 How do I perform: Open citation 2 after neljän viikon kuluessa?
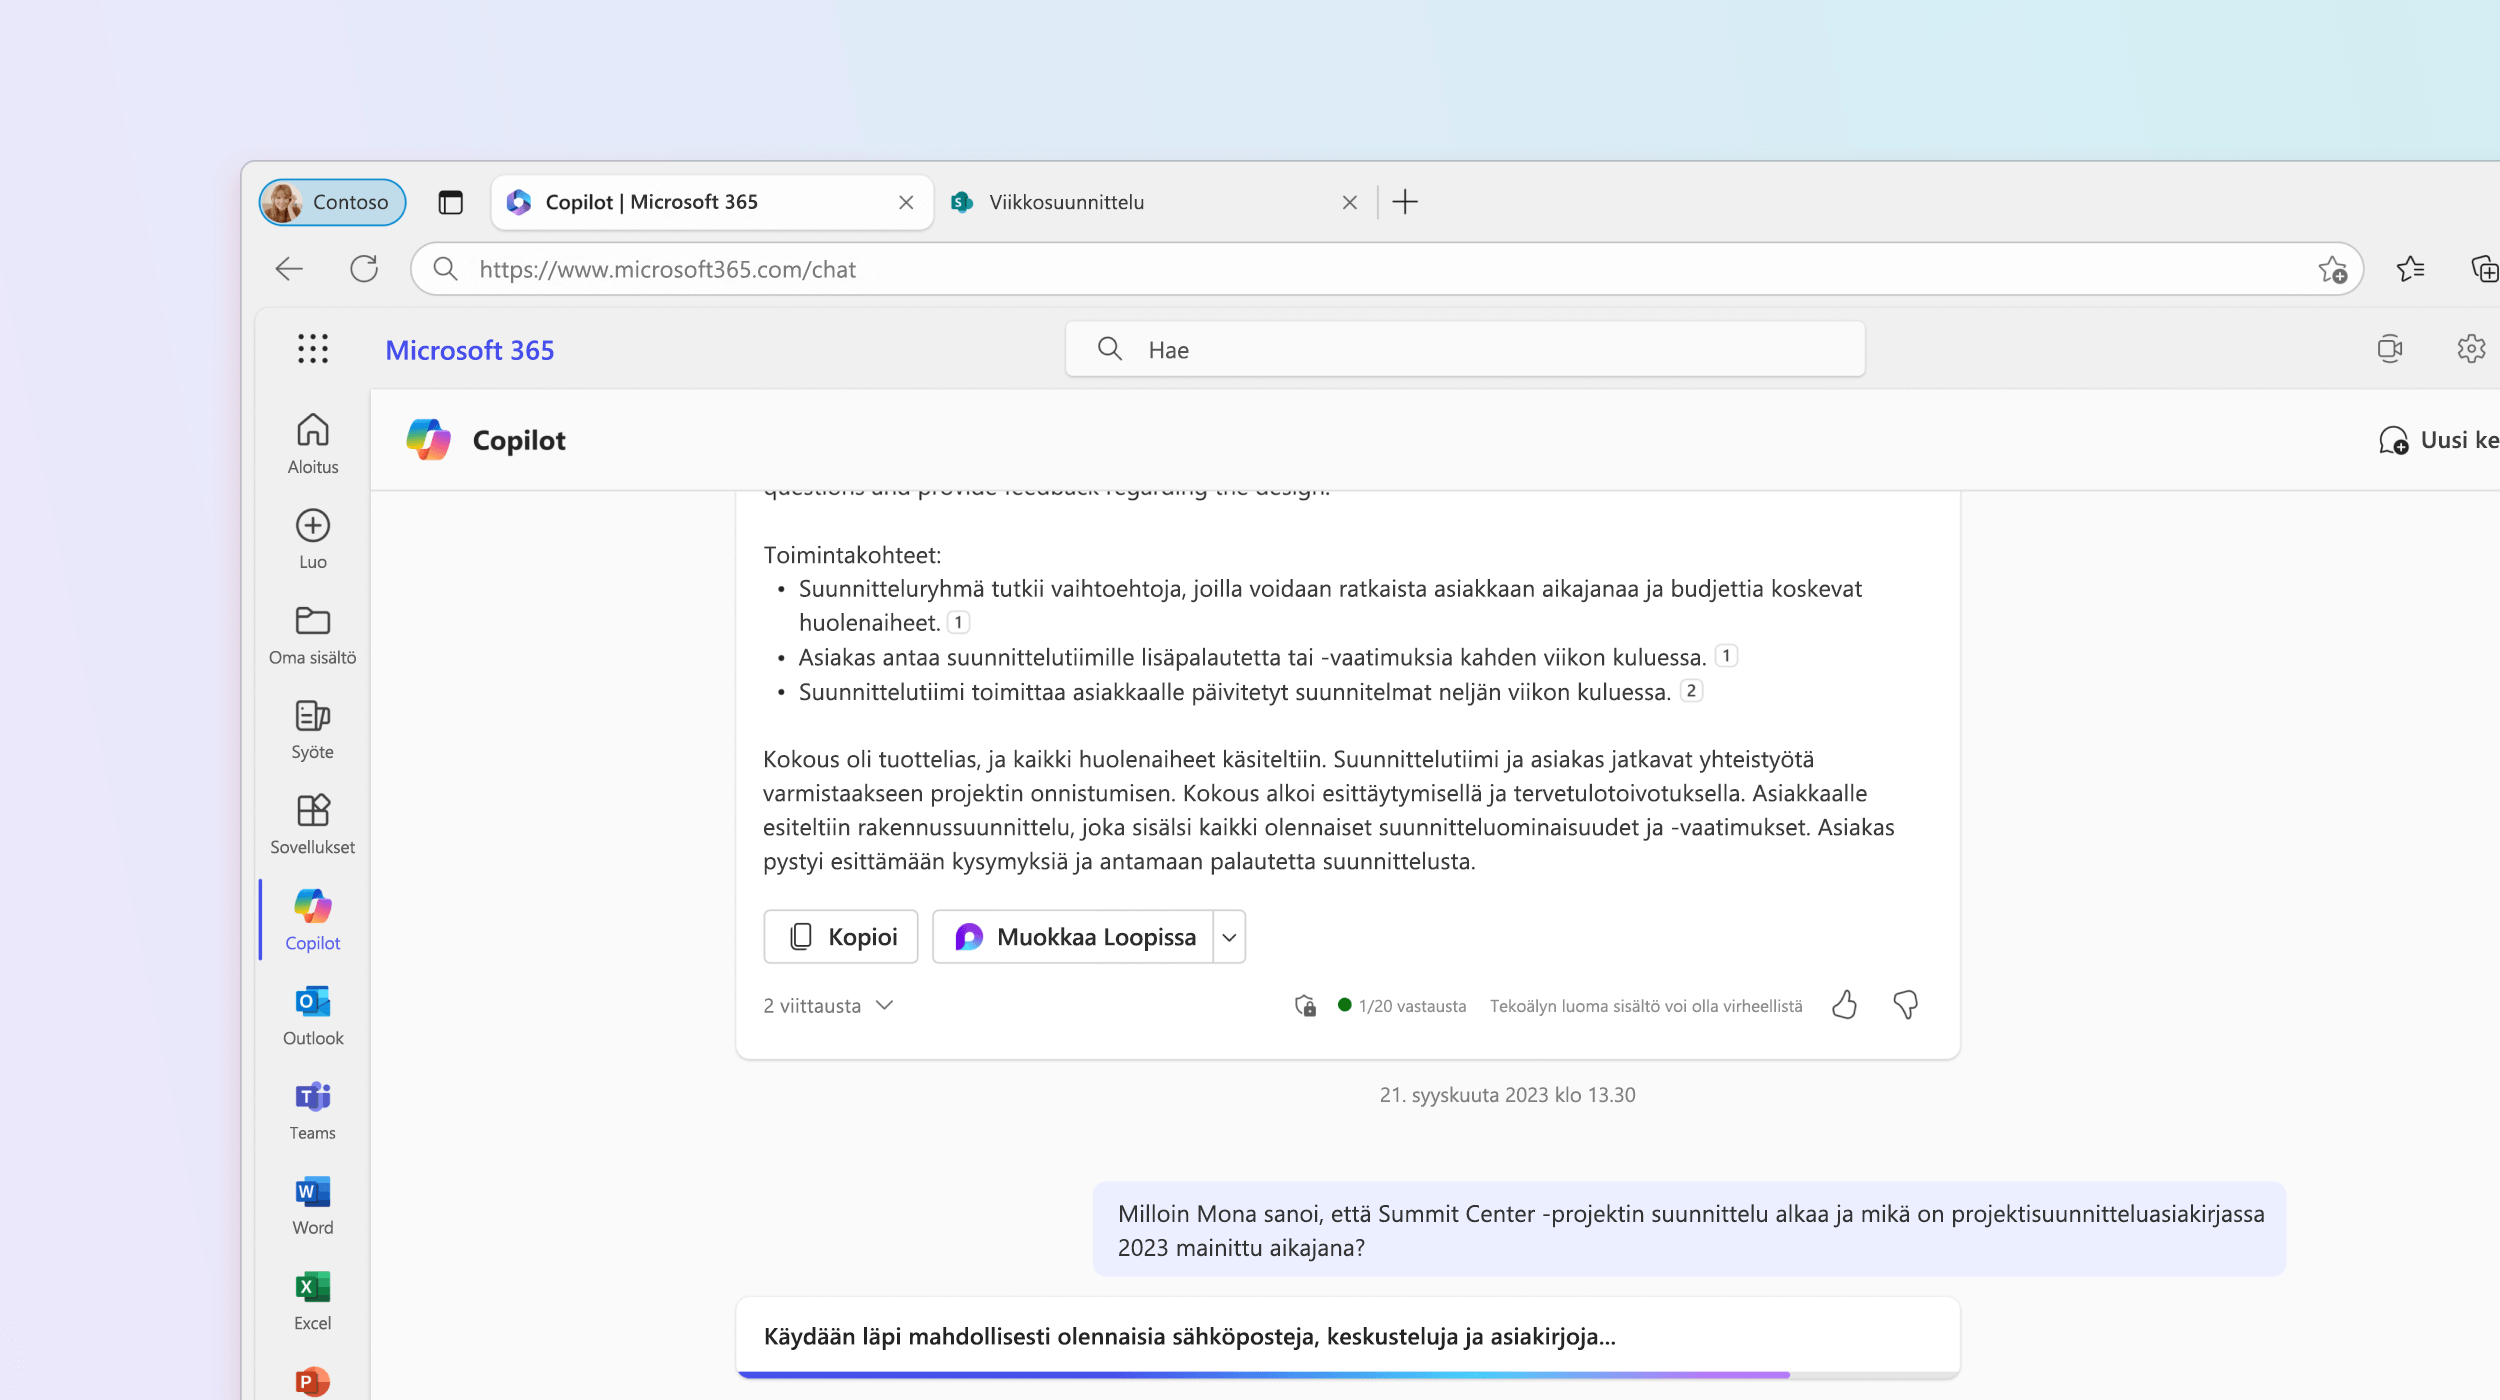pos(1691,691)
